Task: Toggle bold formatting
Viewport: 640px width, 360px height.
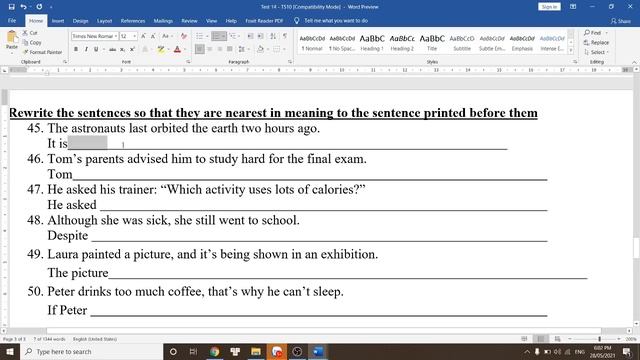Action: pyautogui.click(x=76, y=49)
